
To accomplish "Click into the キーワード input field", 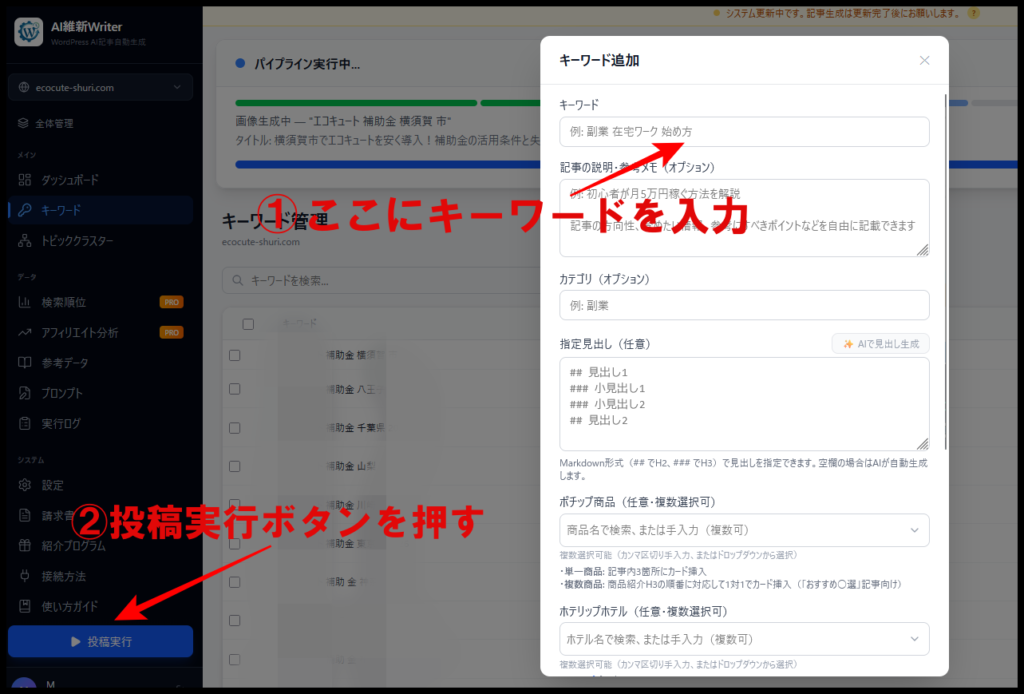I will pos(744,132).
